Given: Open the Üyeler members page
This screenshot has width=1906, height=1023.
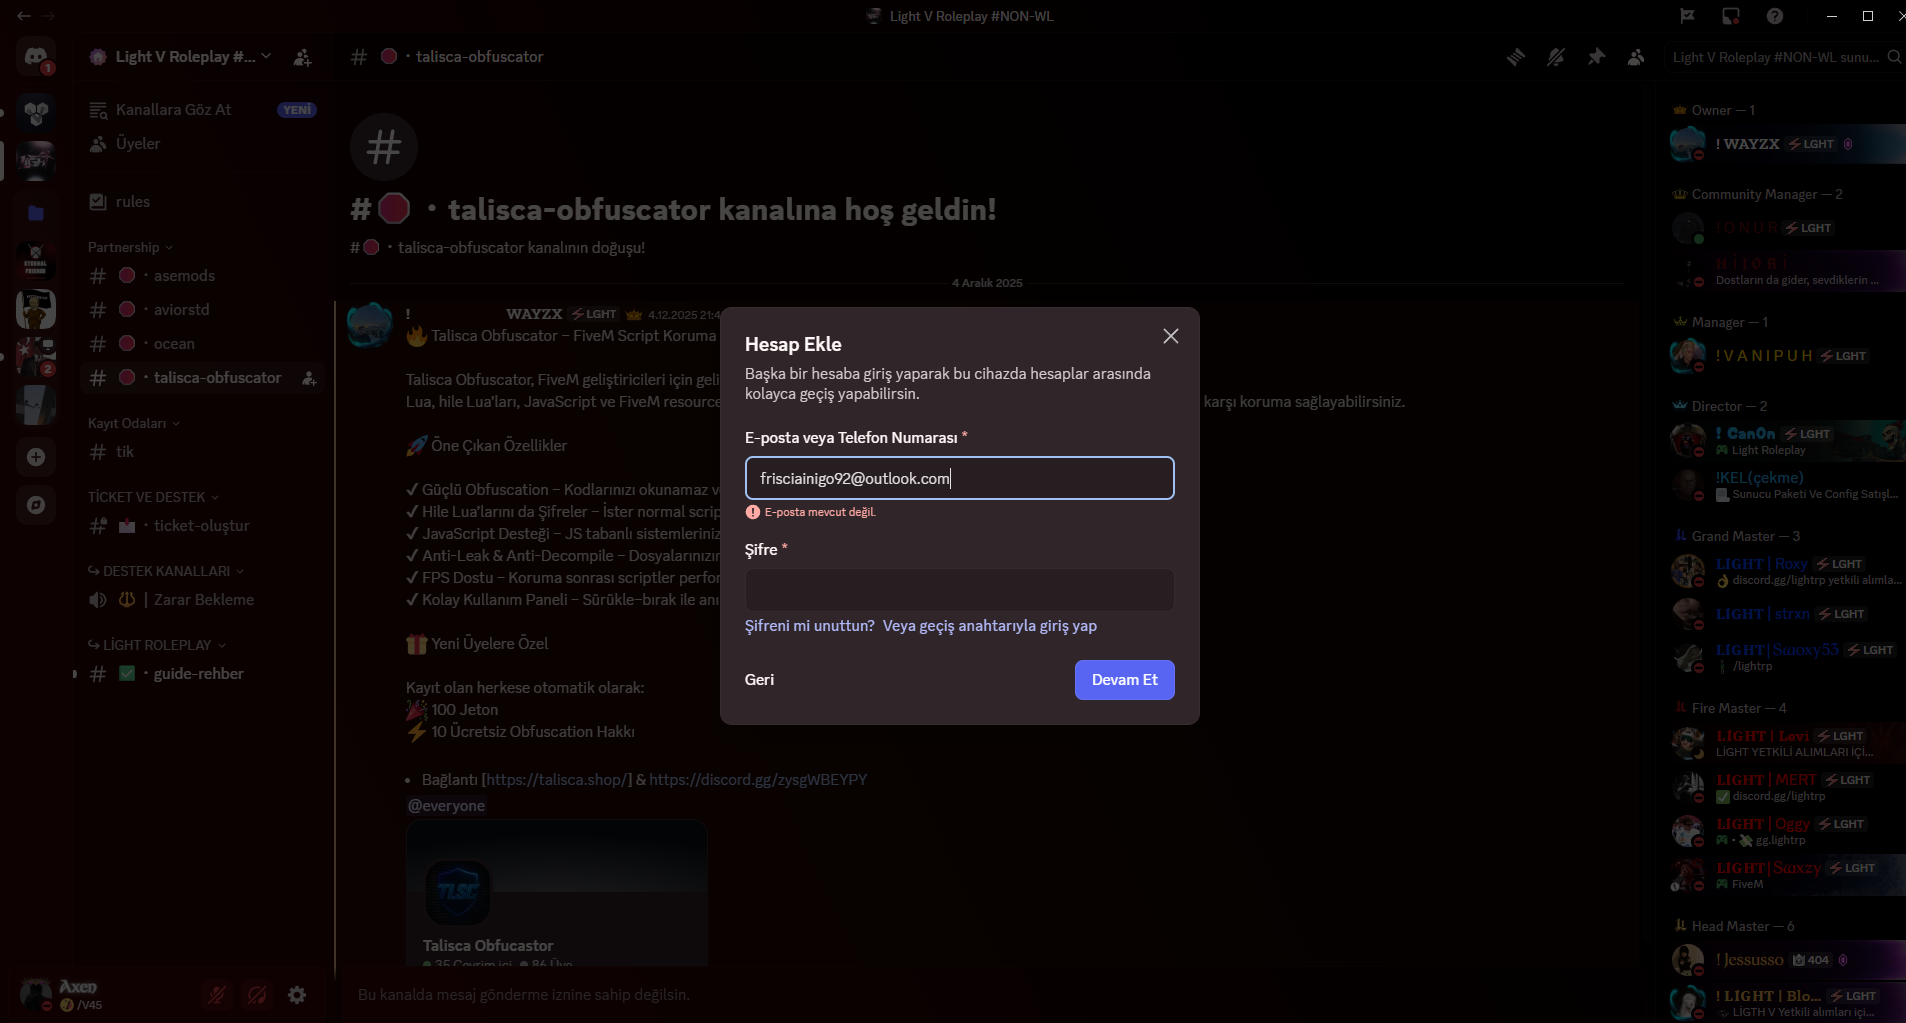Looking at the screenshot, I should pos(202,144).
